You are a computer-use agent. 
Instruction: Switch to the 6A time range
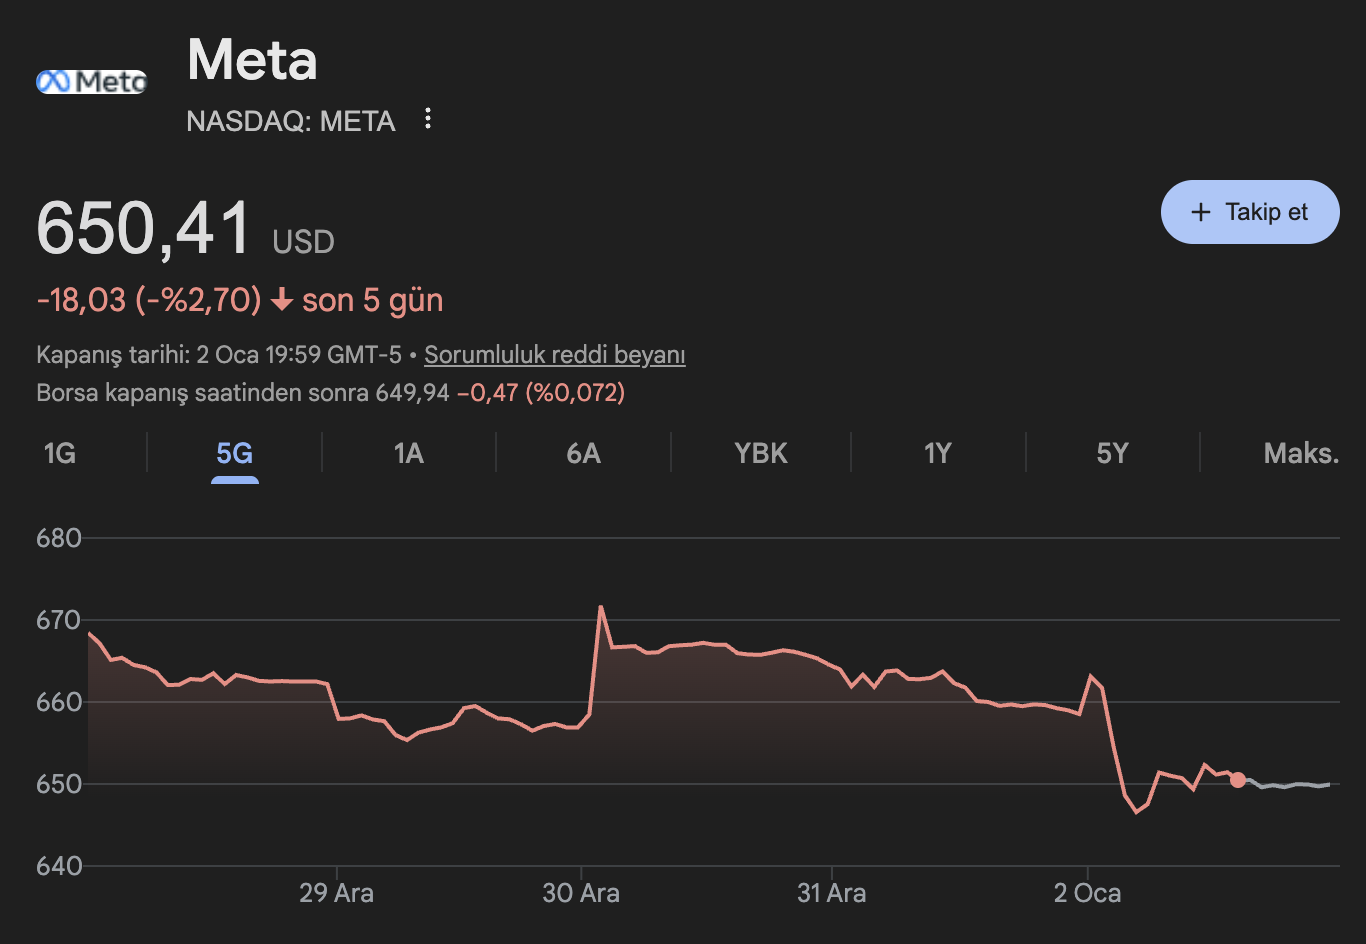pos(583,453)
